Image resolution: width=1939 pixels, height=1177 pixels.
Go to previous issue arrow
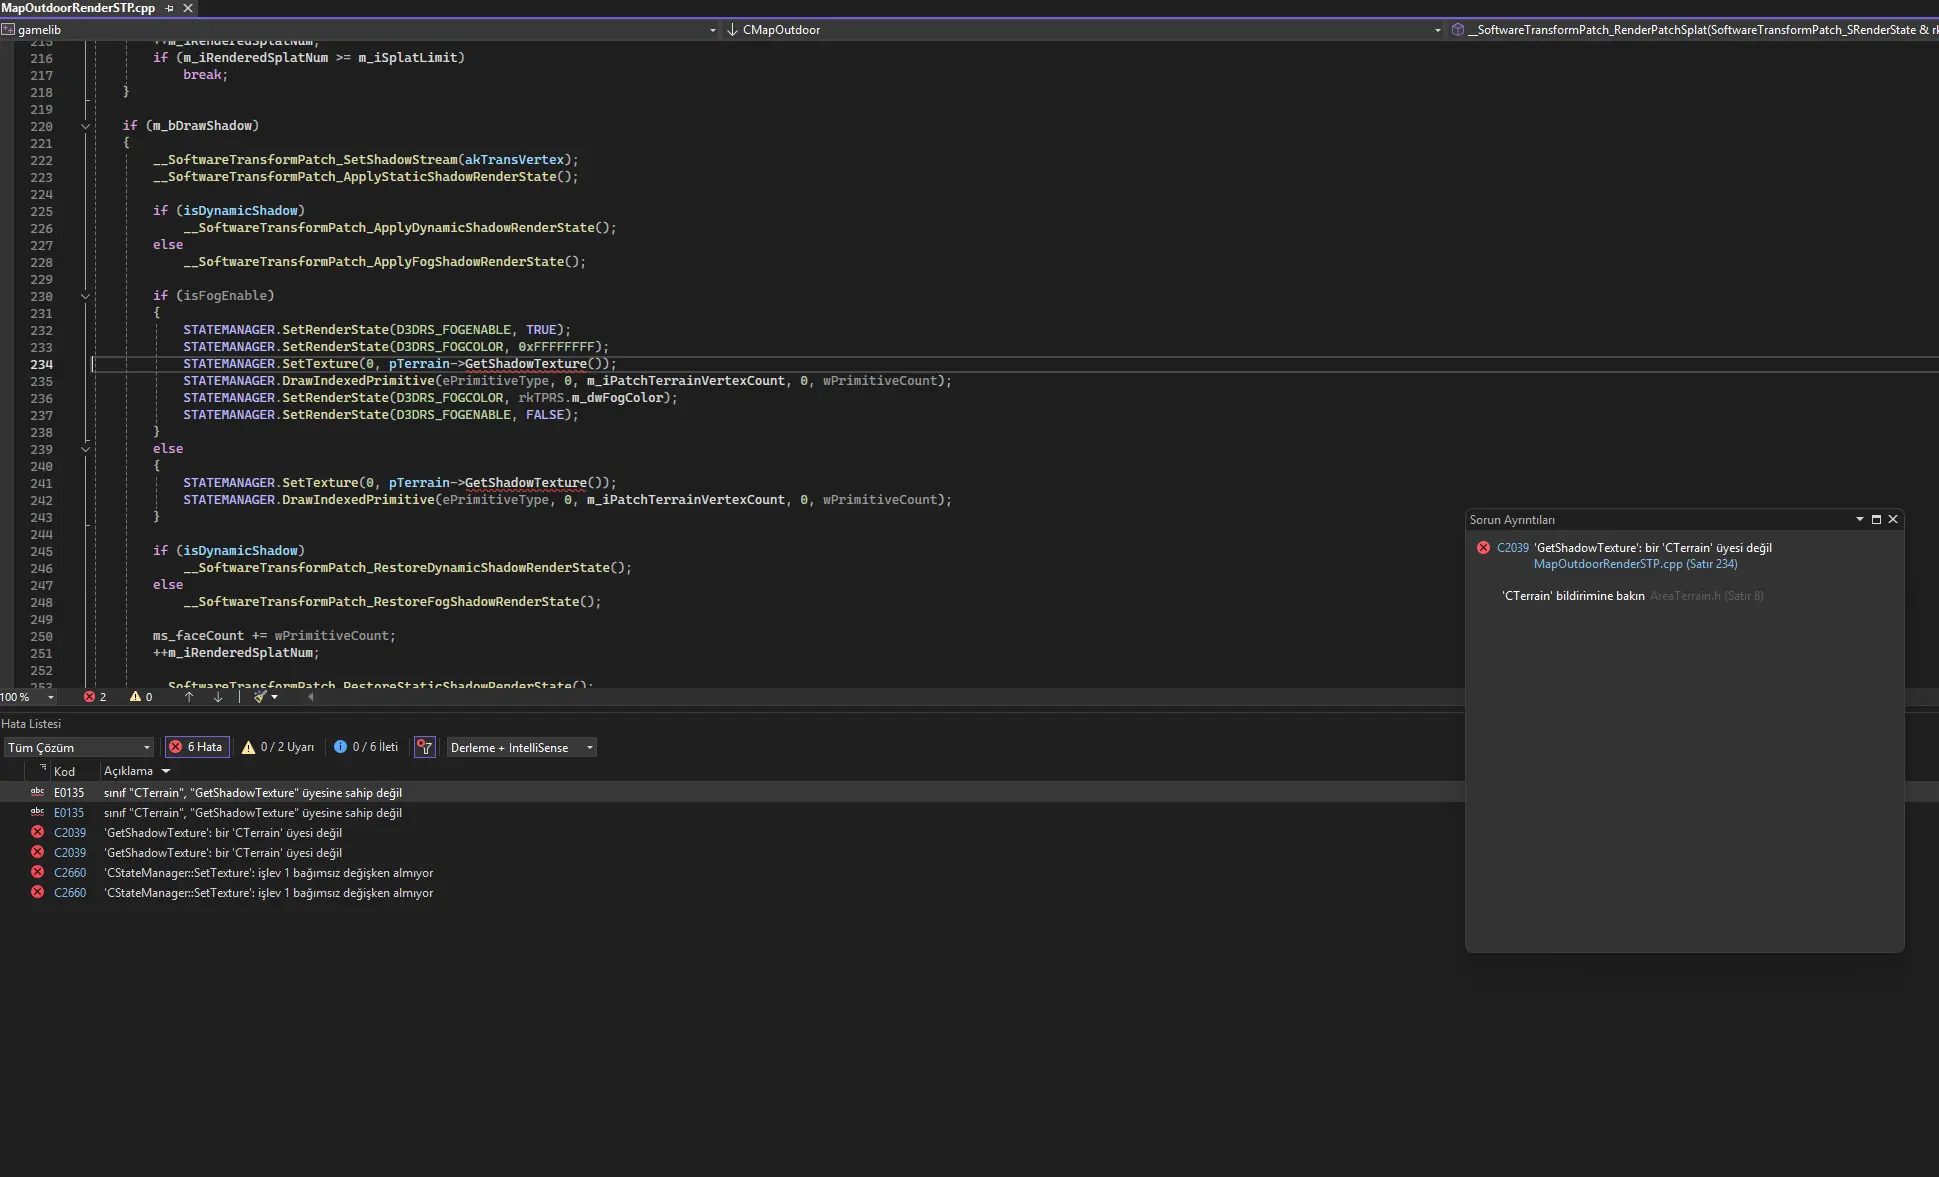[189, 697]
